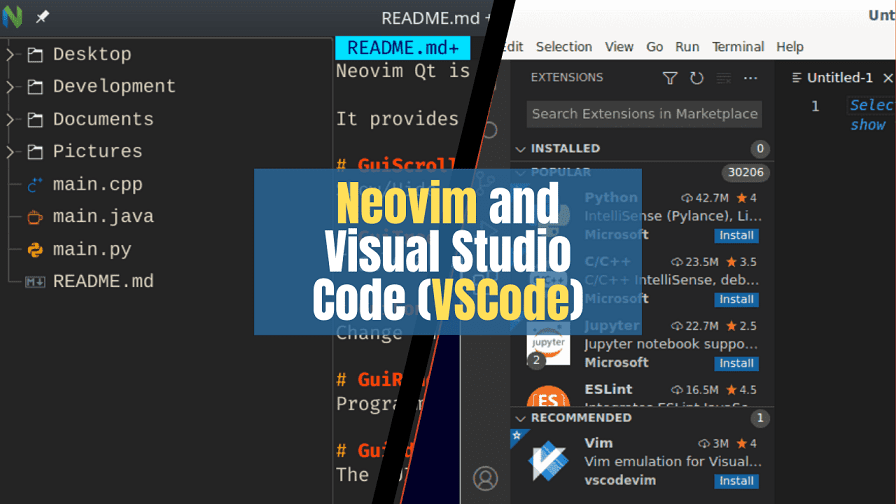
Task: Open the Help menu in VSCode
Action: coord(790,47)
